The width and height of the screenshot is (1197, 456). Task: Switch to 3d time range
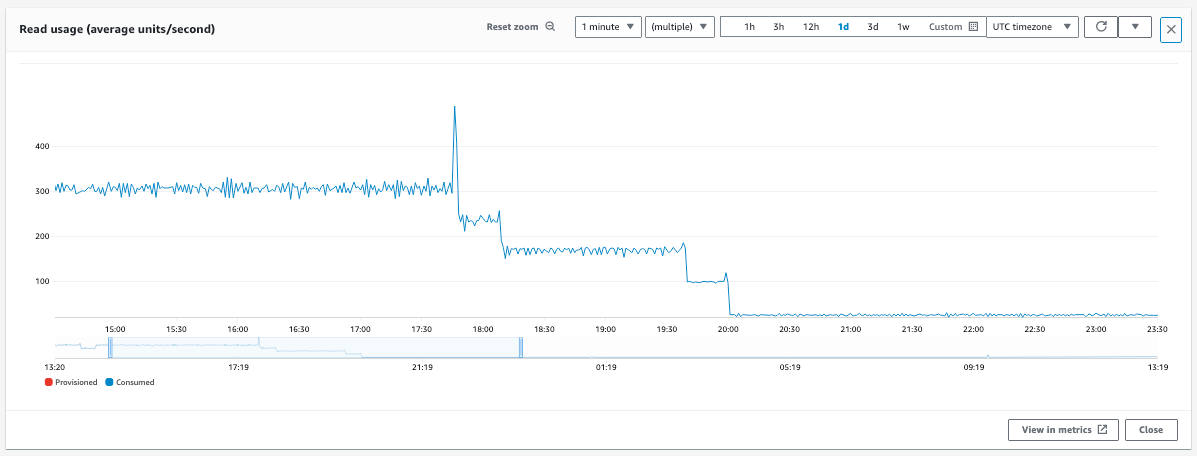(873, 27)
